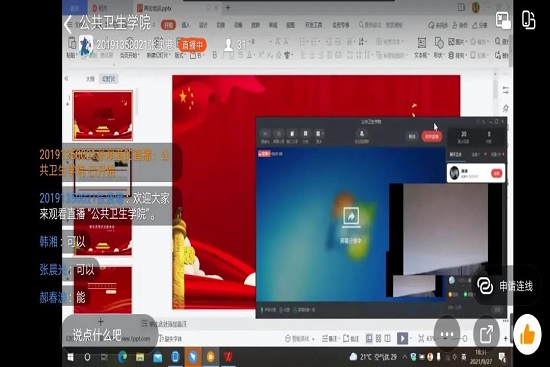
Task: Open the share icon beside the like button
Action: point(486,334)
